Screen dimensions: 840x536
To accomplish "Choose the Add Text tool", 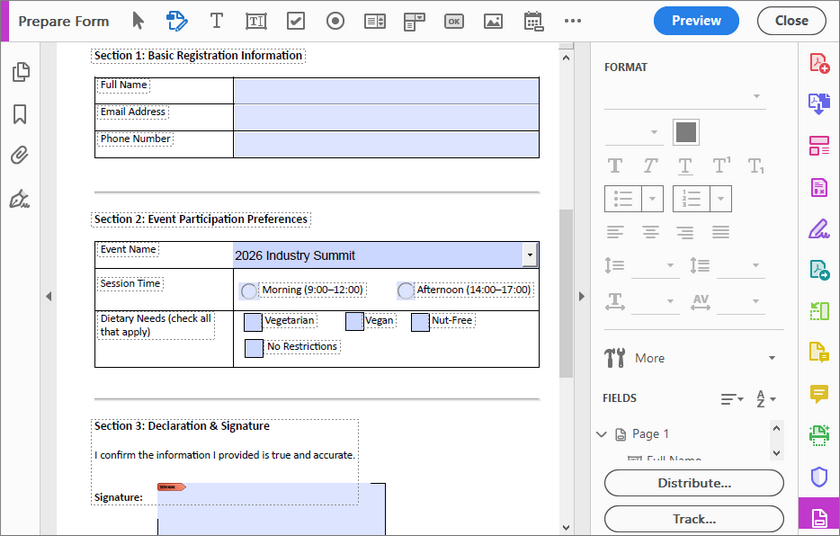I will point(216,21).
